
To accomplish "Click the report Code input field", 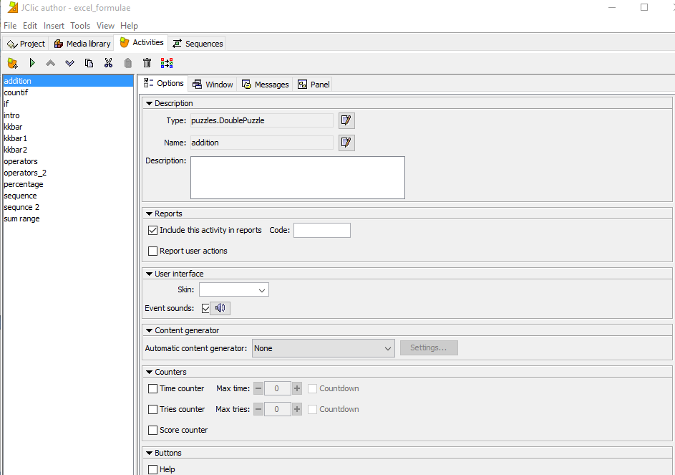I will click(321, 230).
